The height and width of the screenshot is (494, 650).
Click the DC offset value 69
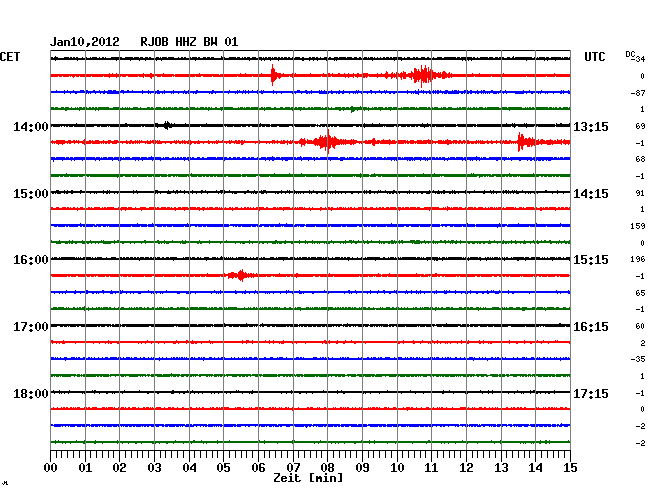(640, 126)
